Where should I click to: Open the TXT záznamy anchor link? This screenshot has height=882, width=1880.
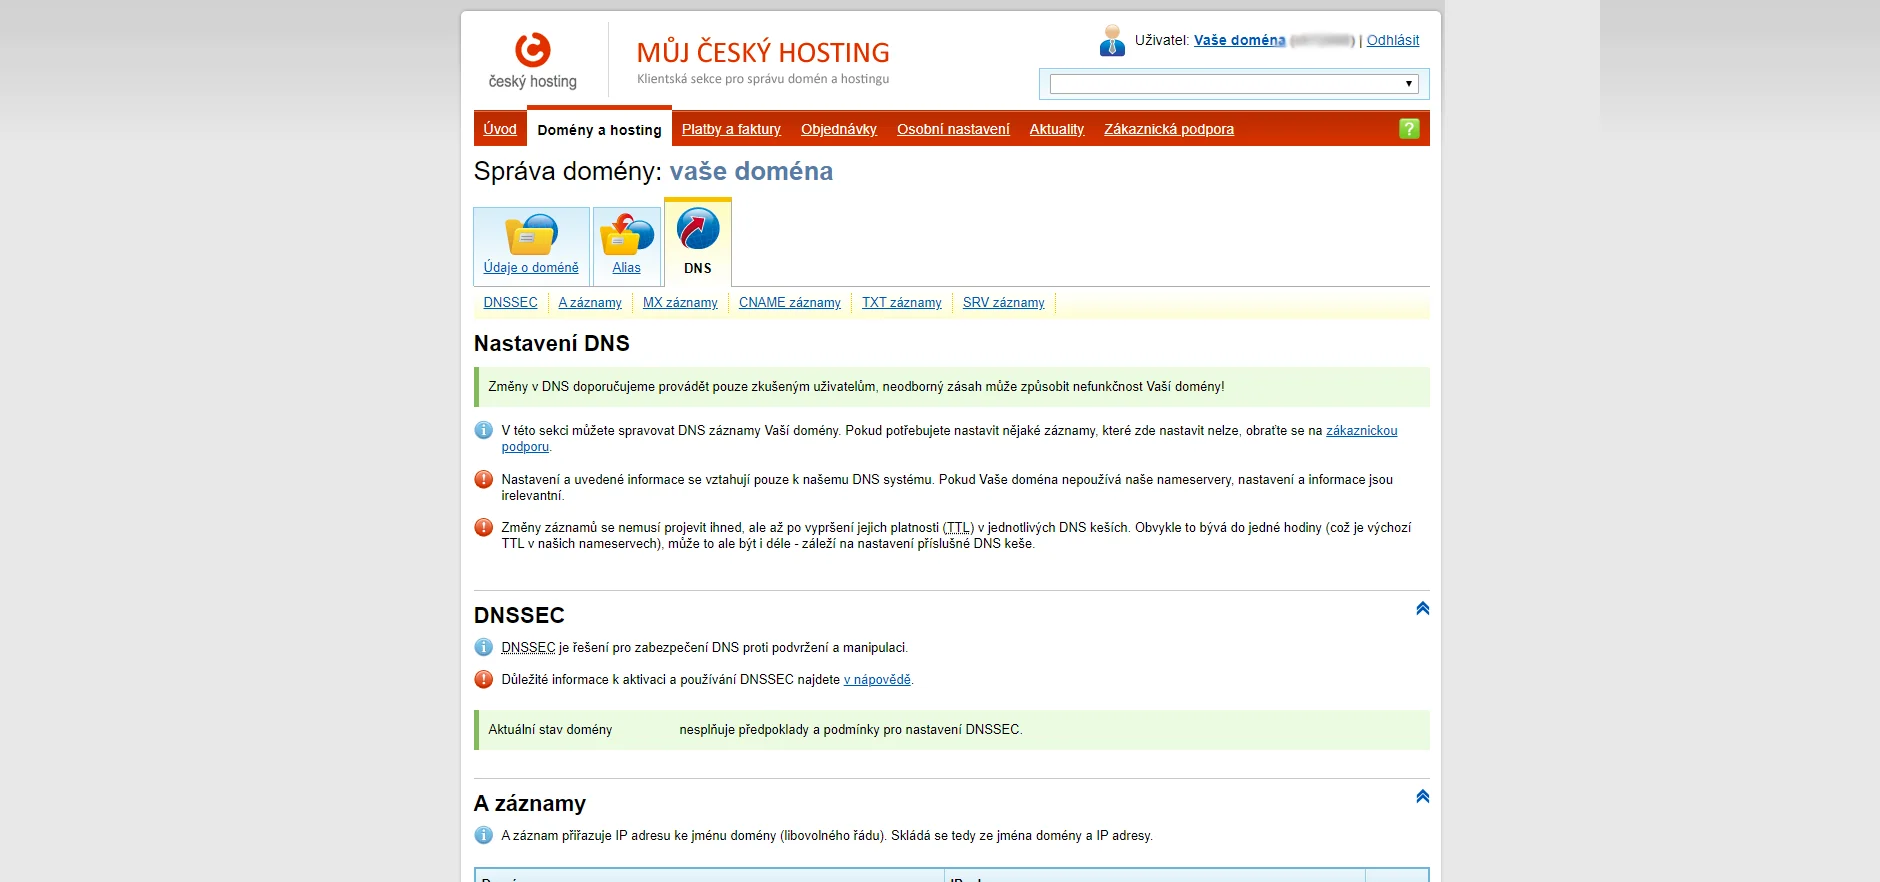tap(901, 303)
